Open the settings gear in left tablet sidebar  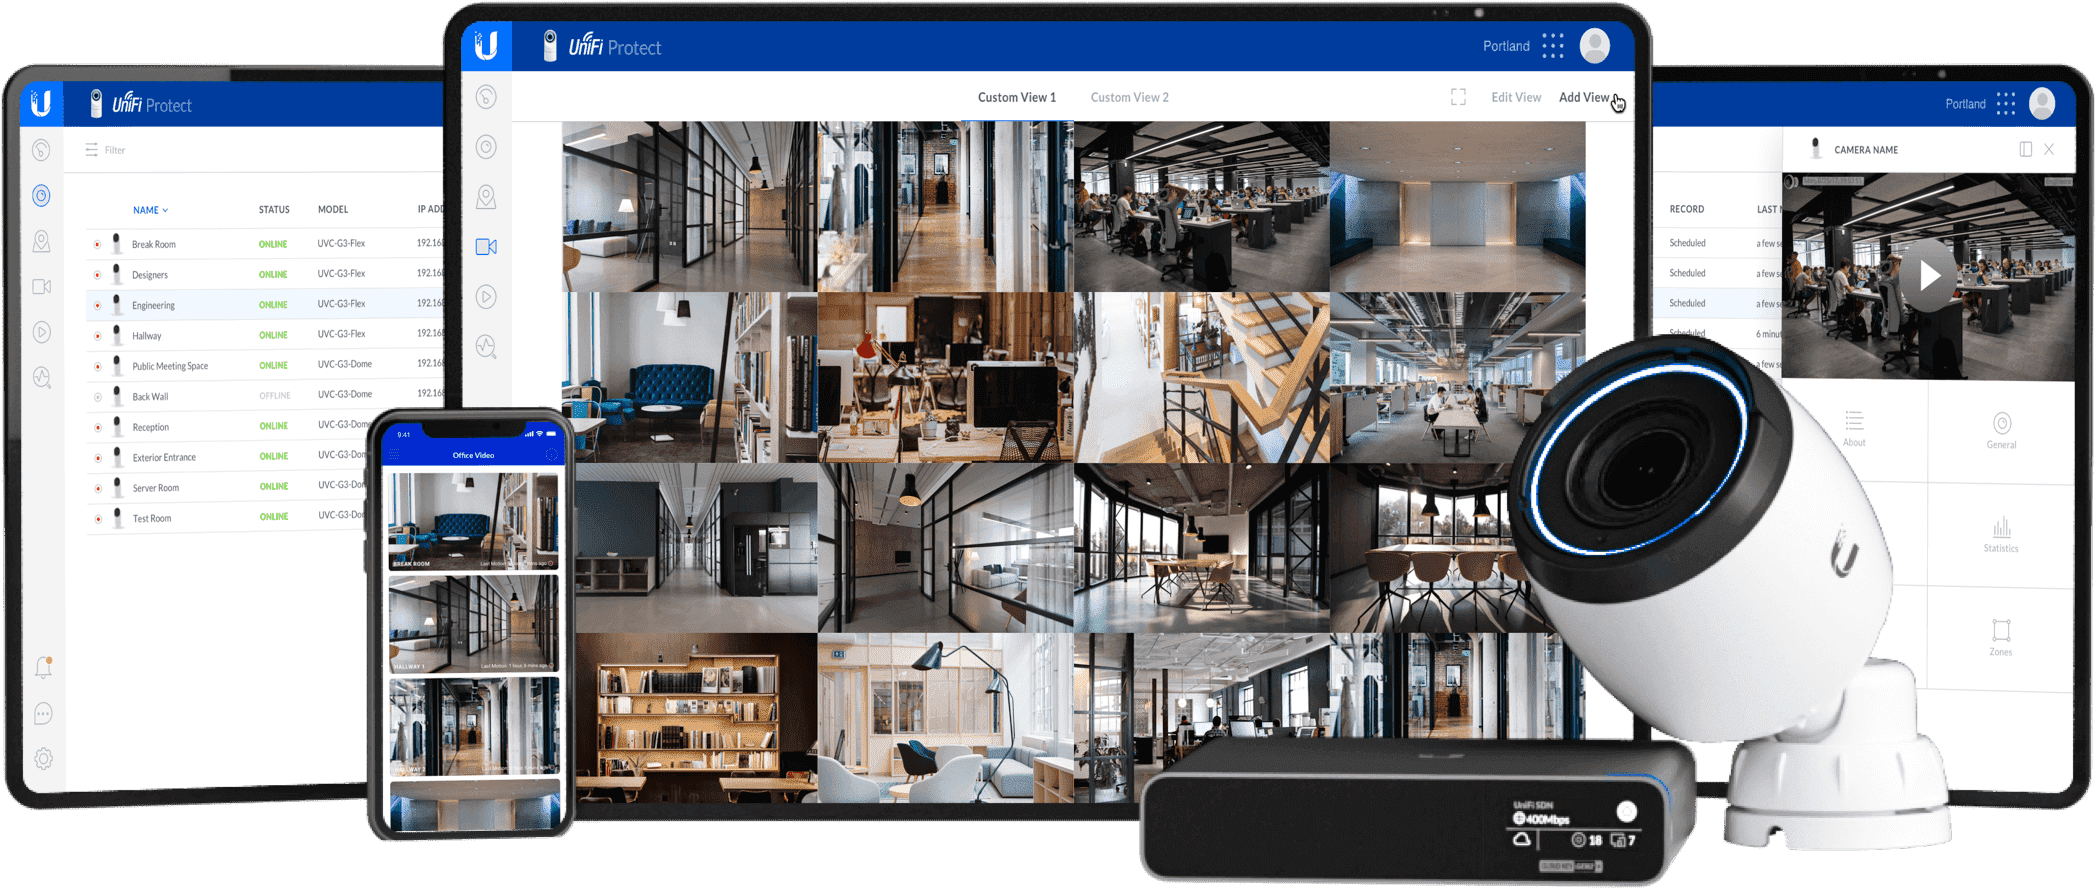[43, 759]
